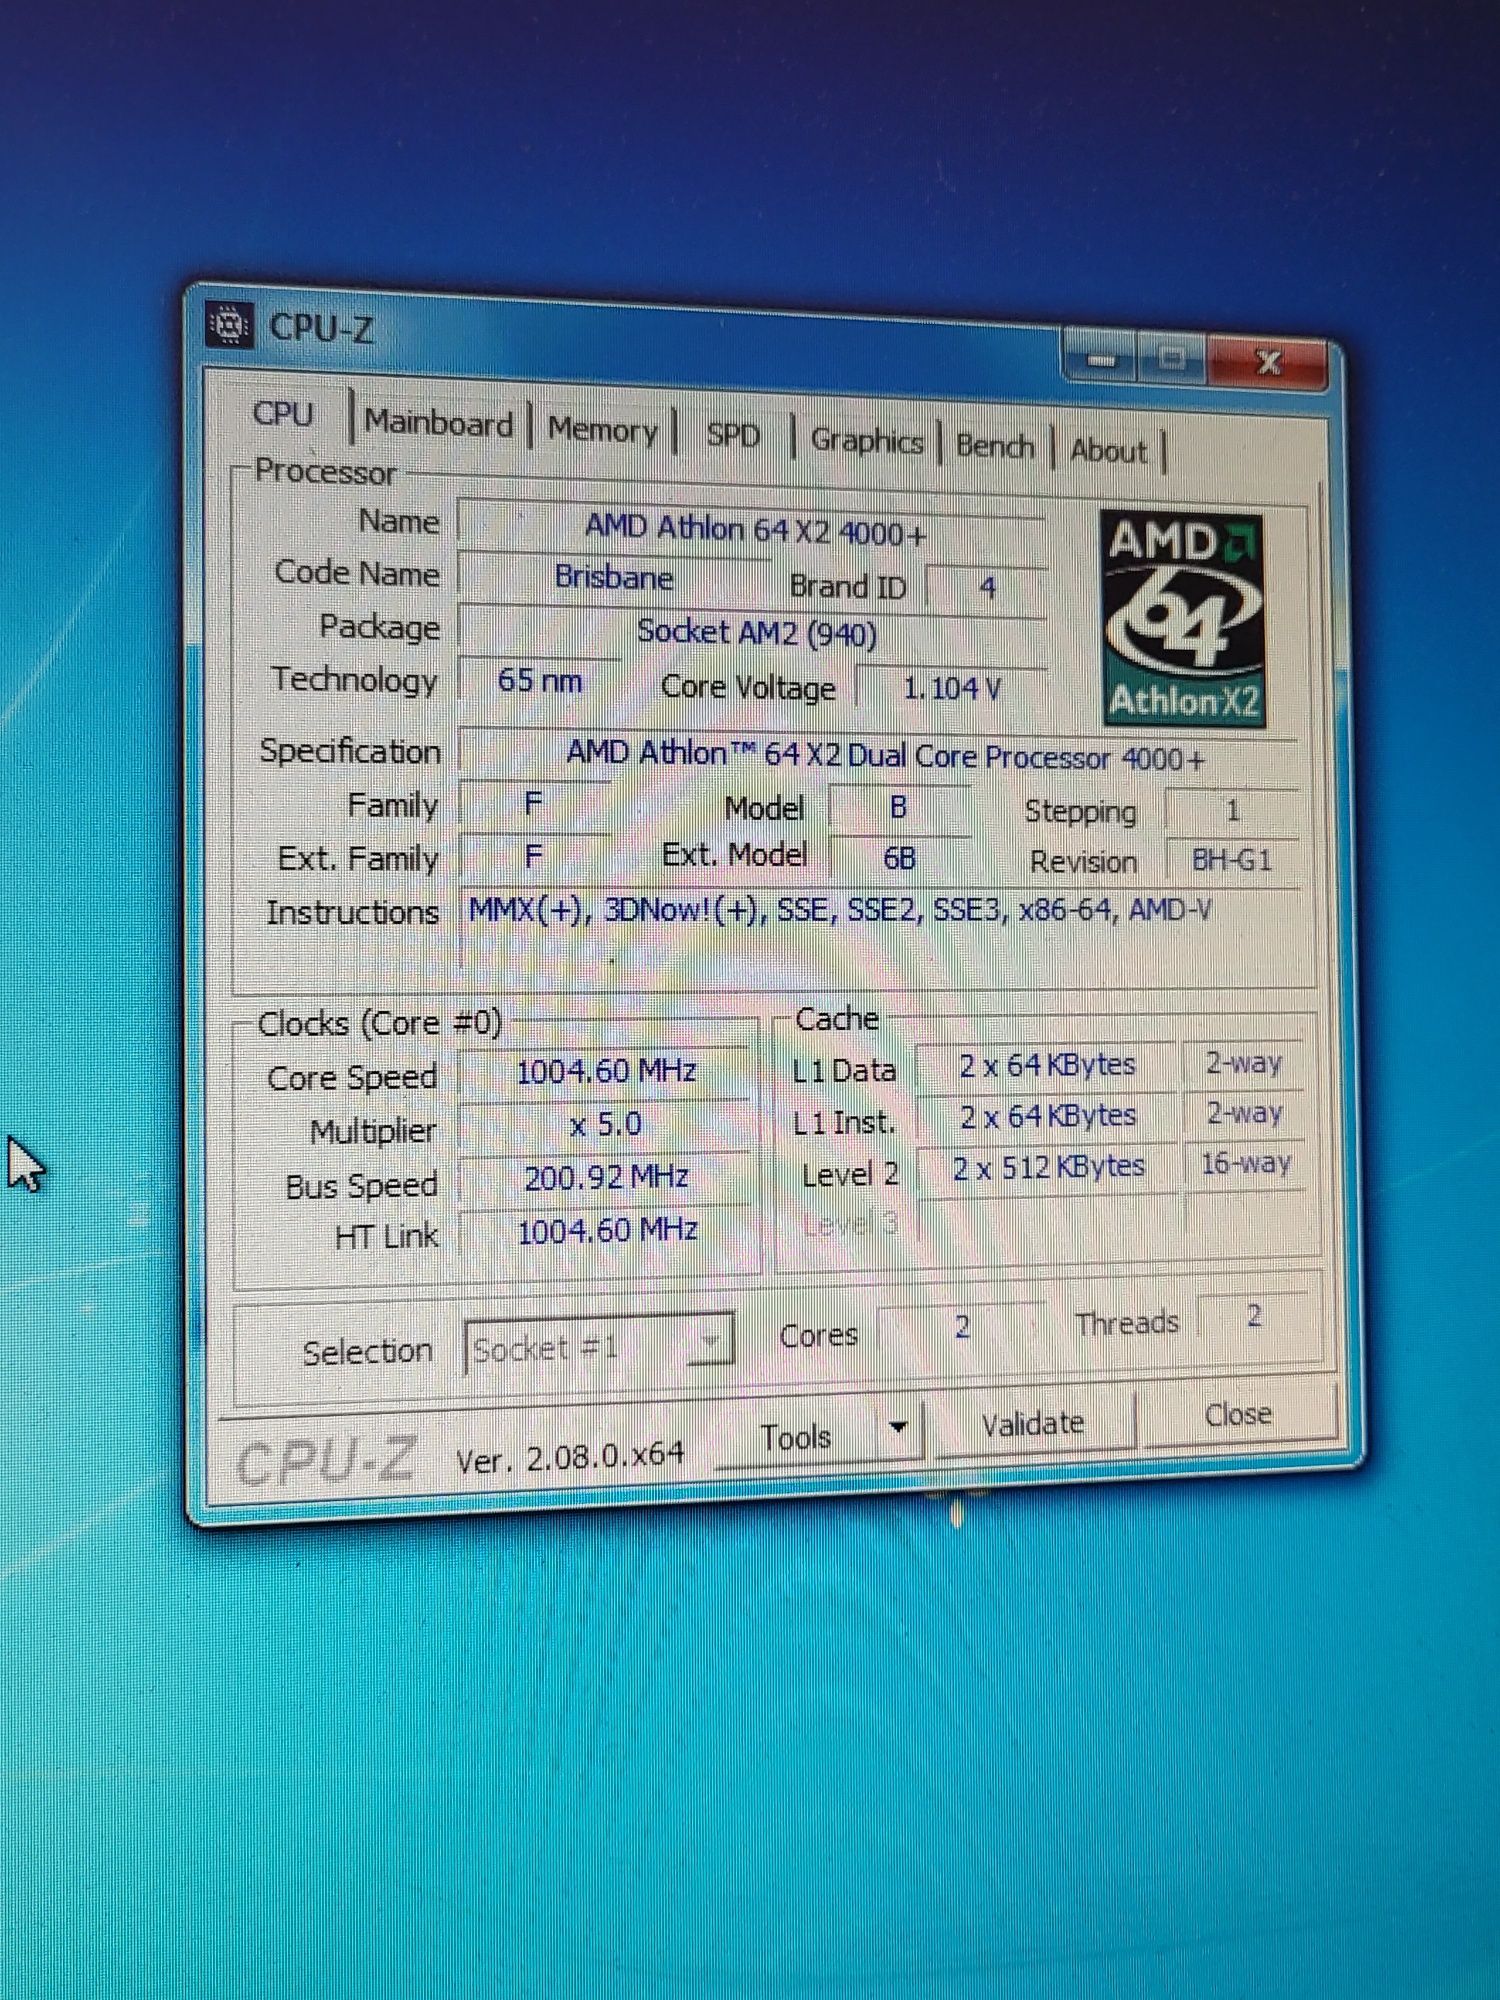The image size is (1500, 2000).
Task: Go to the Bench tab
Action: pyautogui.click(x=995, y=445)
